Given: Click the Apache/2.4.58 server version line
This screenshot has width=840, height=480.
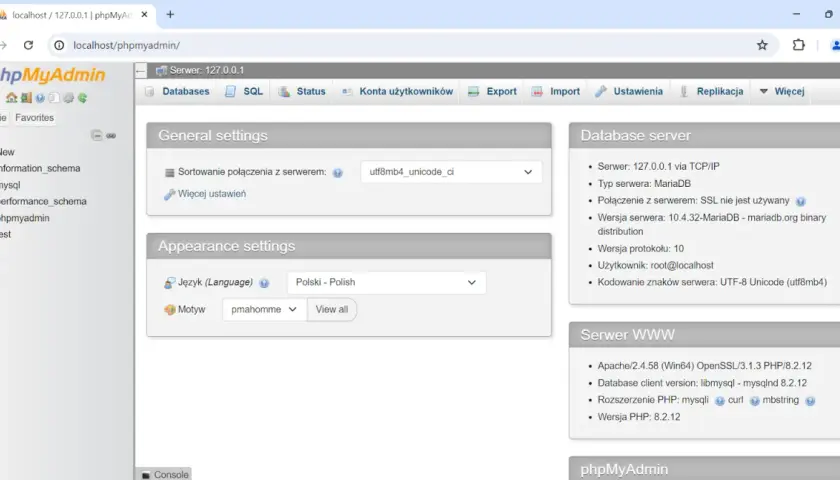Looking at the screenshot, I should point(704,366).
